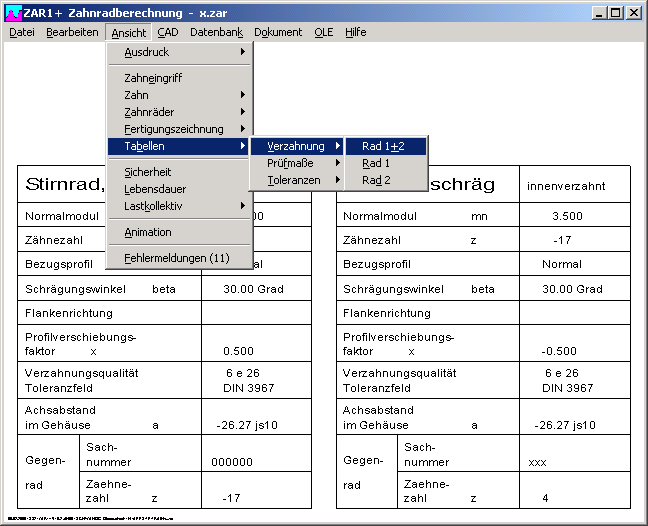Open the OLE menu
This screenshot has height=526, width=648.
click(x=323, y=32)
